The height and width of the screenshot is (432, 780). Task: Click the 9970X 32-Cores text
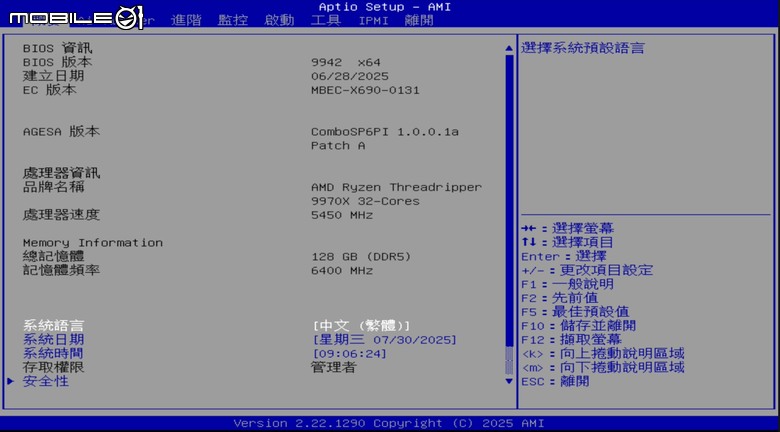tap(365, 202)
